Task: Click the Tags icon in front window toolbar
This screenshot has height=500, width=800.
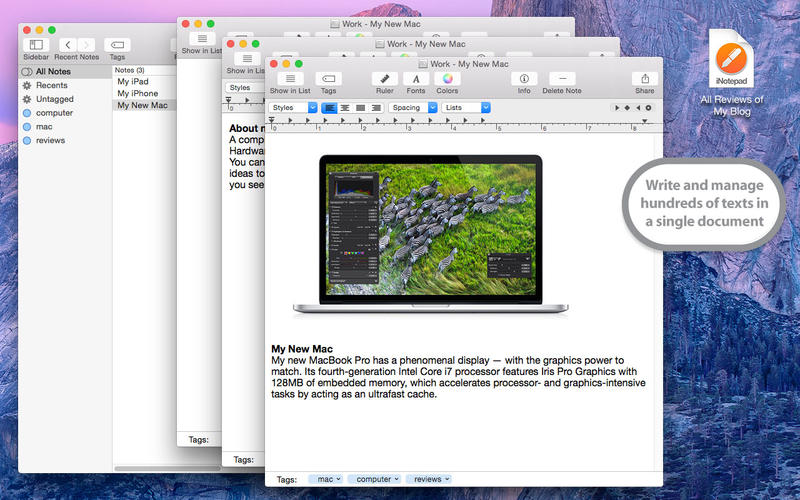Action: [328, 78]
